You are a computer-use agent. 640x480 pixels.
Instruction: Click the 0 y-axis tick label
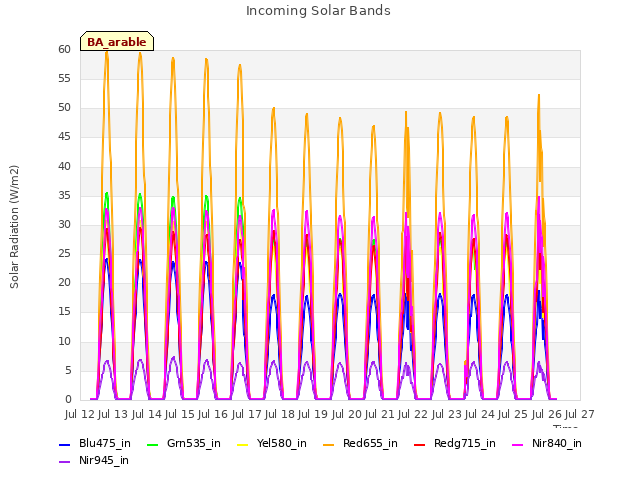click(x=68, y=400)
